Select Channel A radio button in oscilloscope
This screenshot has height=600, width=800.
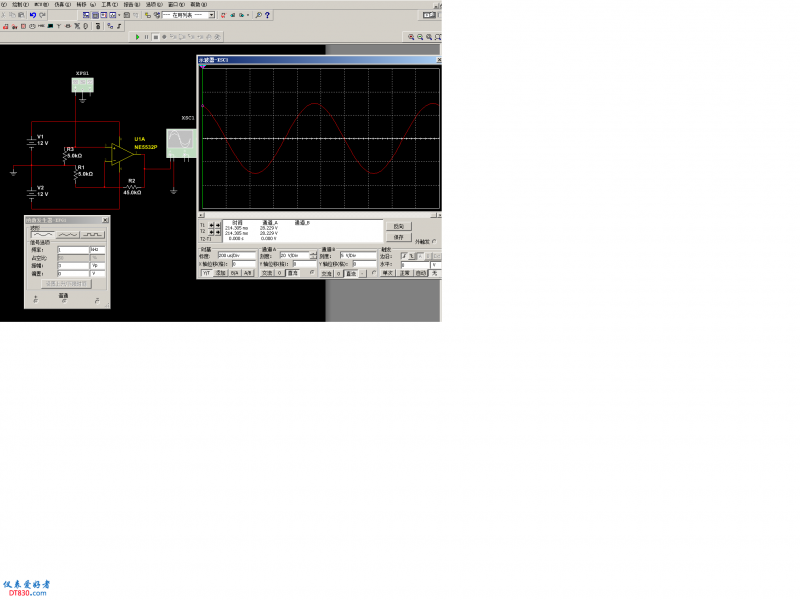tap(313, 269)
